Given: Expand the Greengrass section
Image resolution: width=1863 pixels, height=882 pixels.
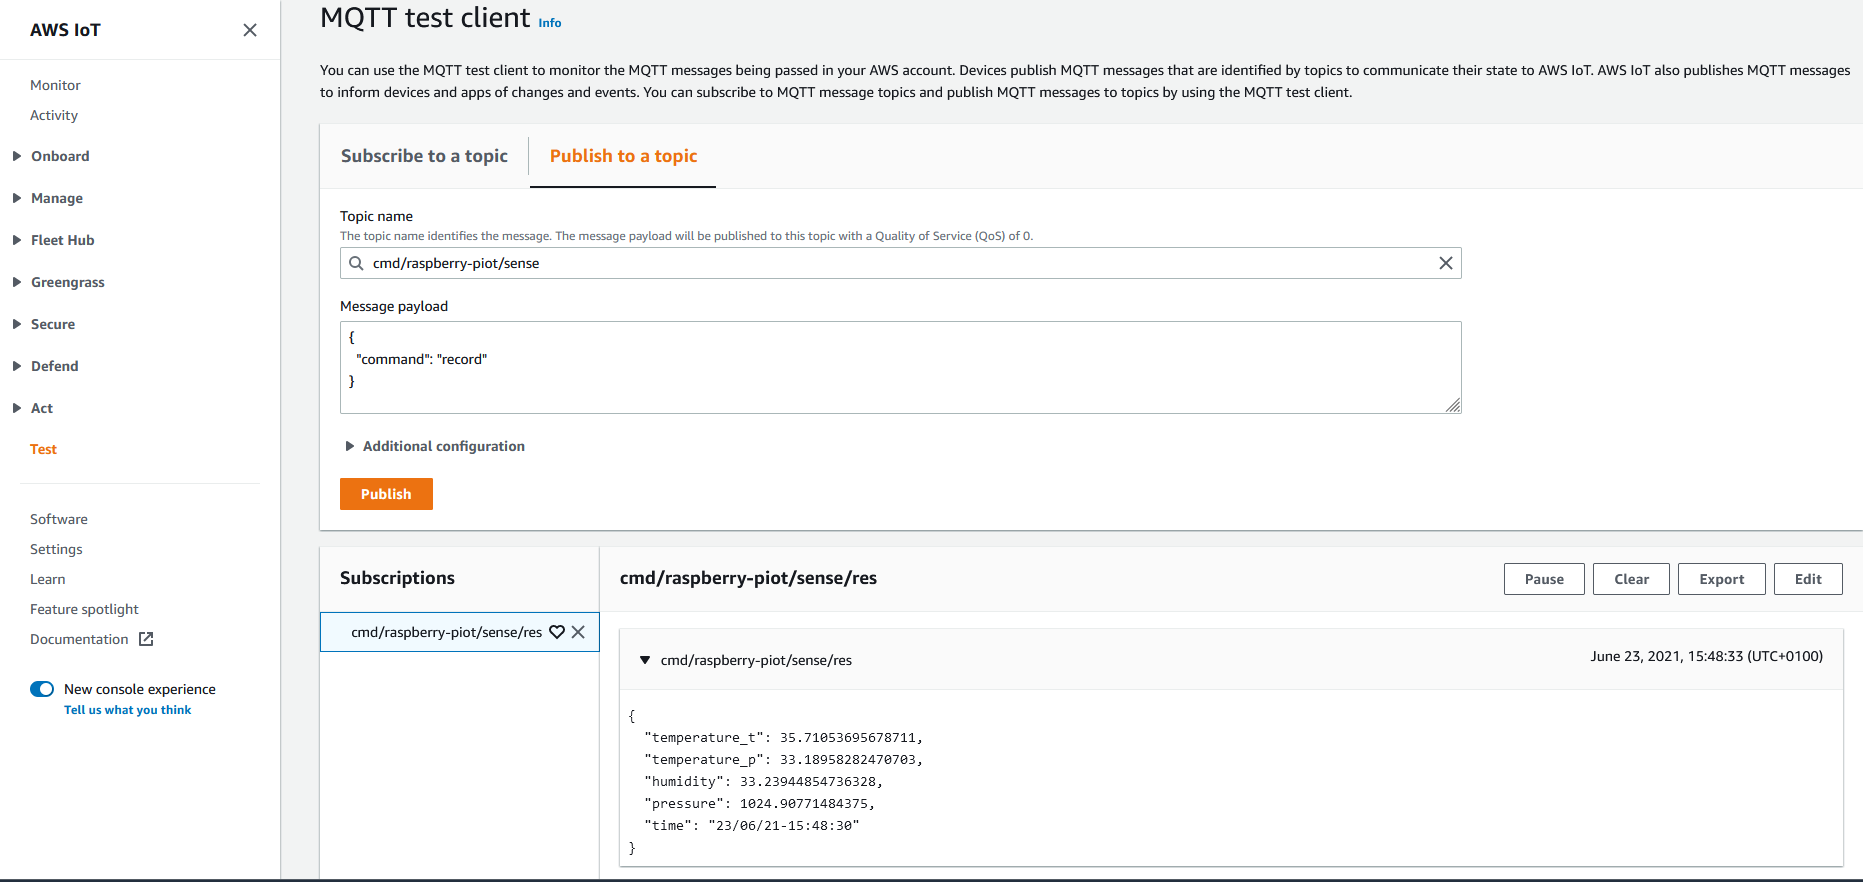Looking at the screenshot, I should click(17, 282).
